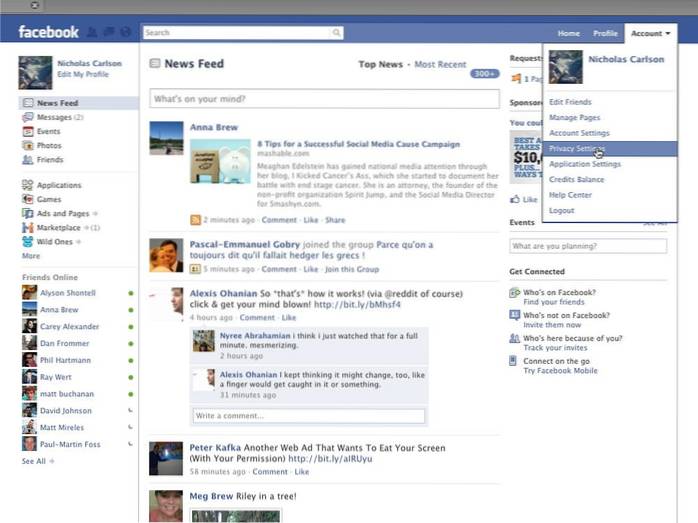
Task: Click the Messages icon in left sidebar
Action: 28,117
